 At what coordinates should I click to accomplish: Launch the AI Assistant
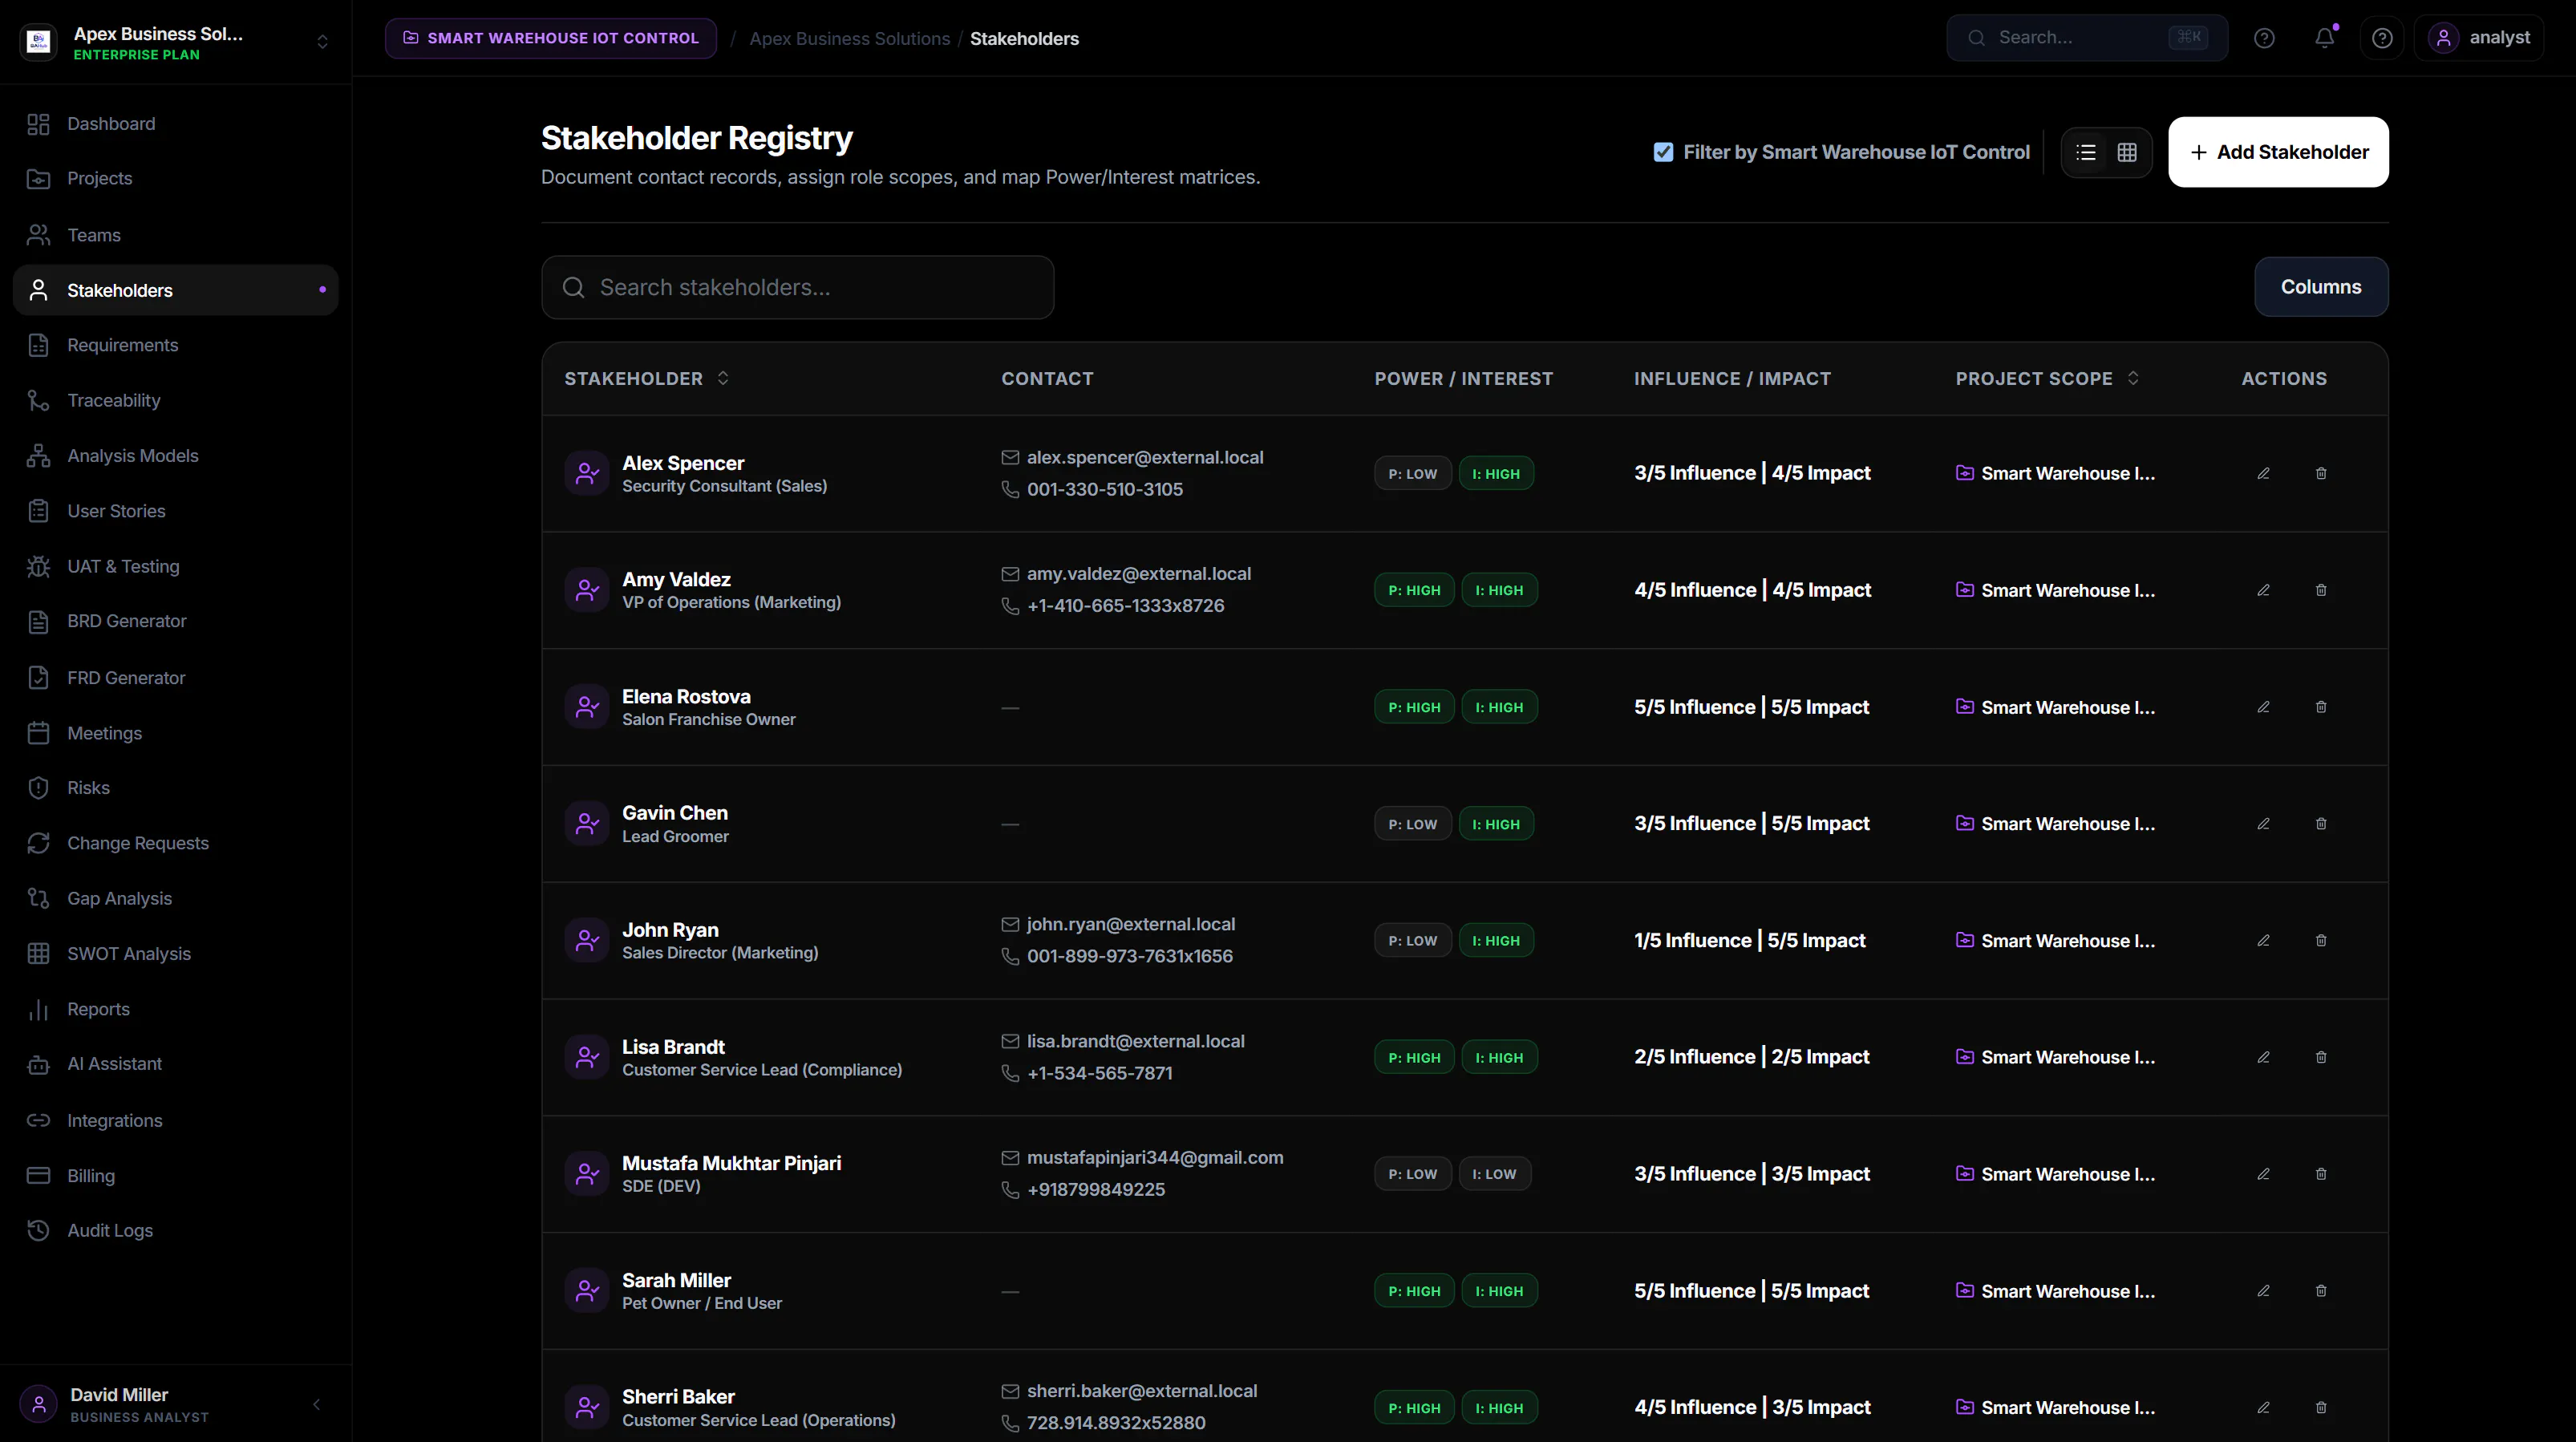(176, 1064)
